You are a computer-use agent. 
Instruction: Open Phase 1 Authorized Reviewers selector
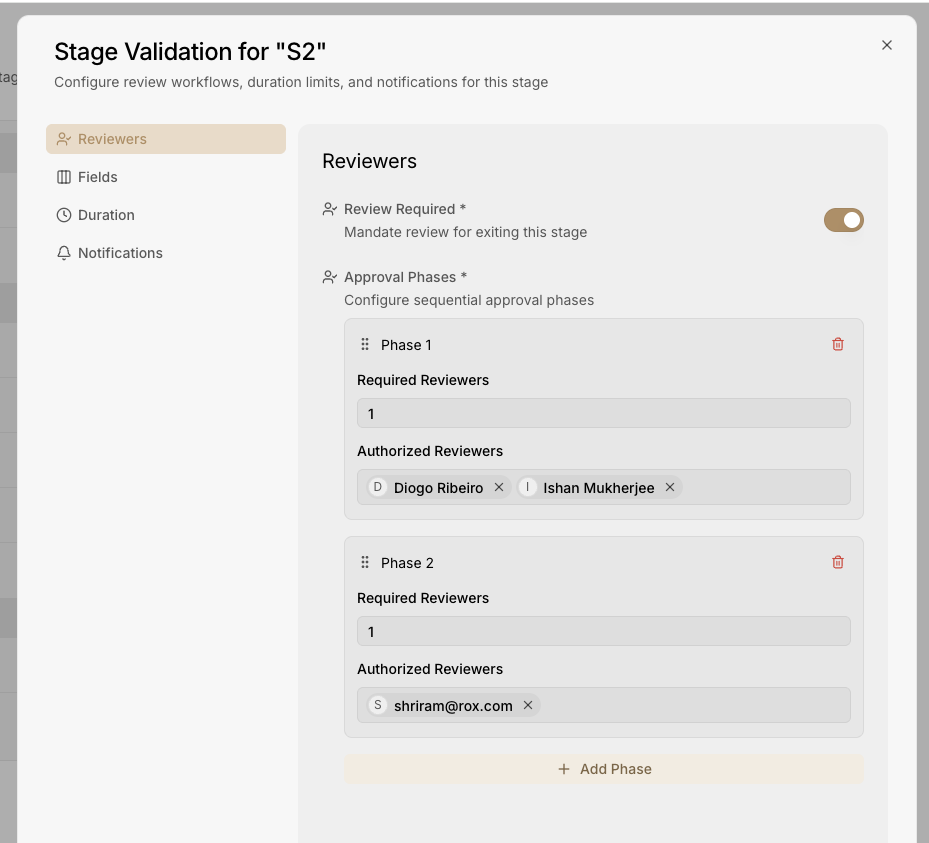point(765,488)
